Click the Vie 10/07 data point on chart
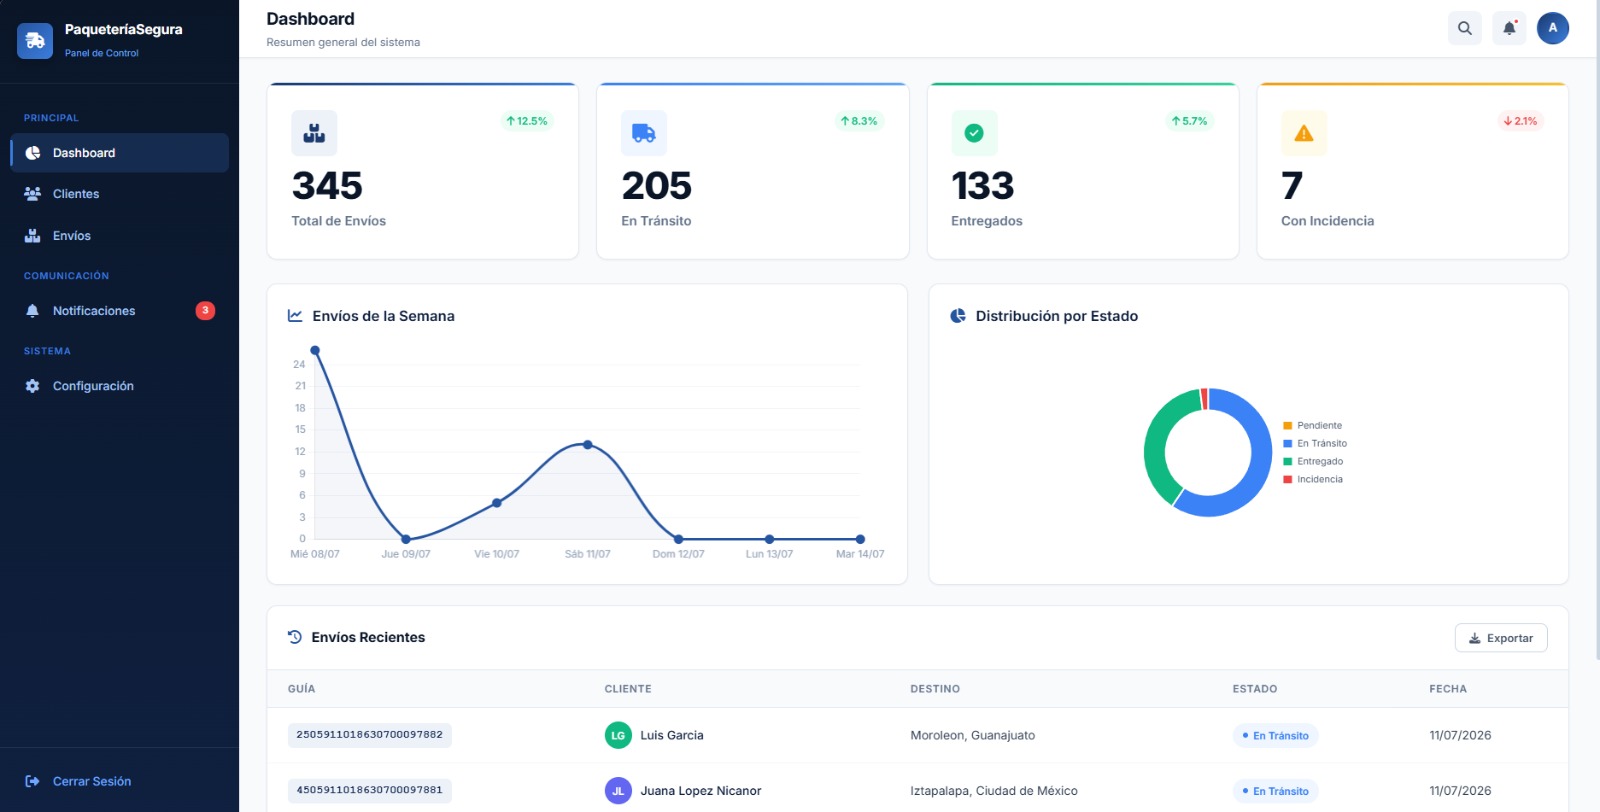1600x812 pixels. (x=497, y=503)
